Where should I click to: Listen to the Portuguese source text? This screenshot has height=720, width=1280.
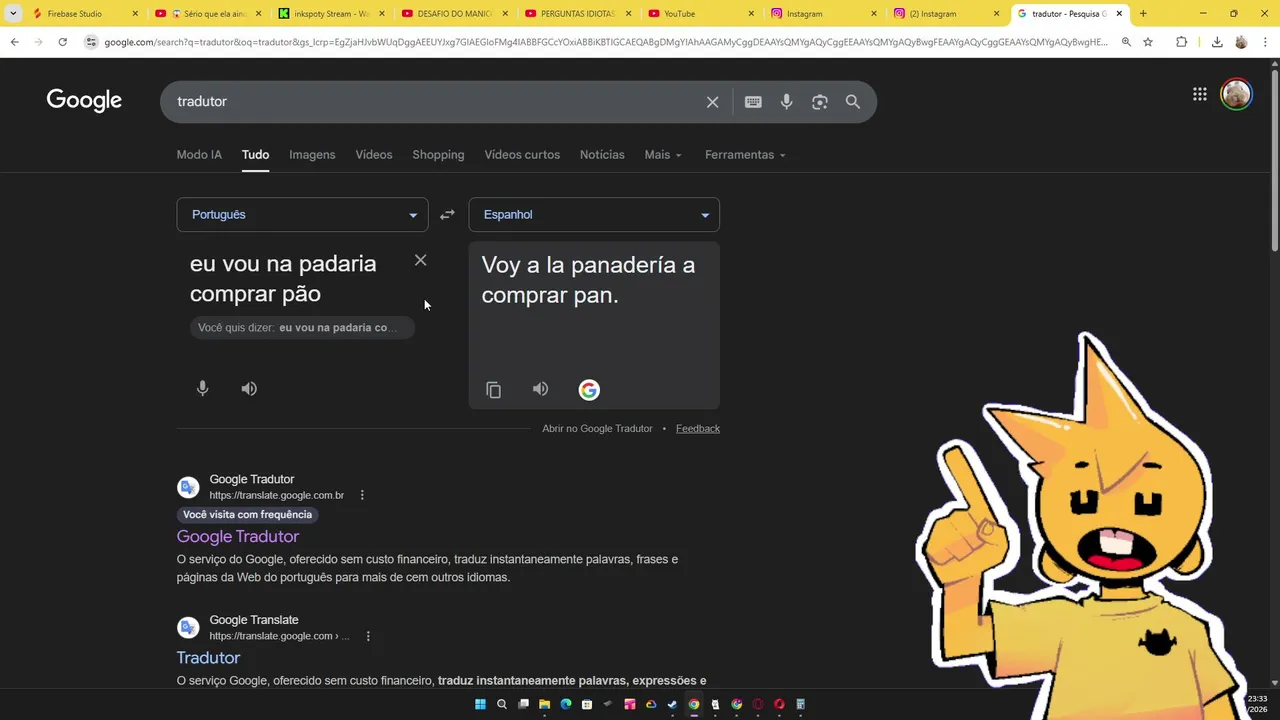[249, 389]
